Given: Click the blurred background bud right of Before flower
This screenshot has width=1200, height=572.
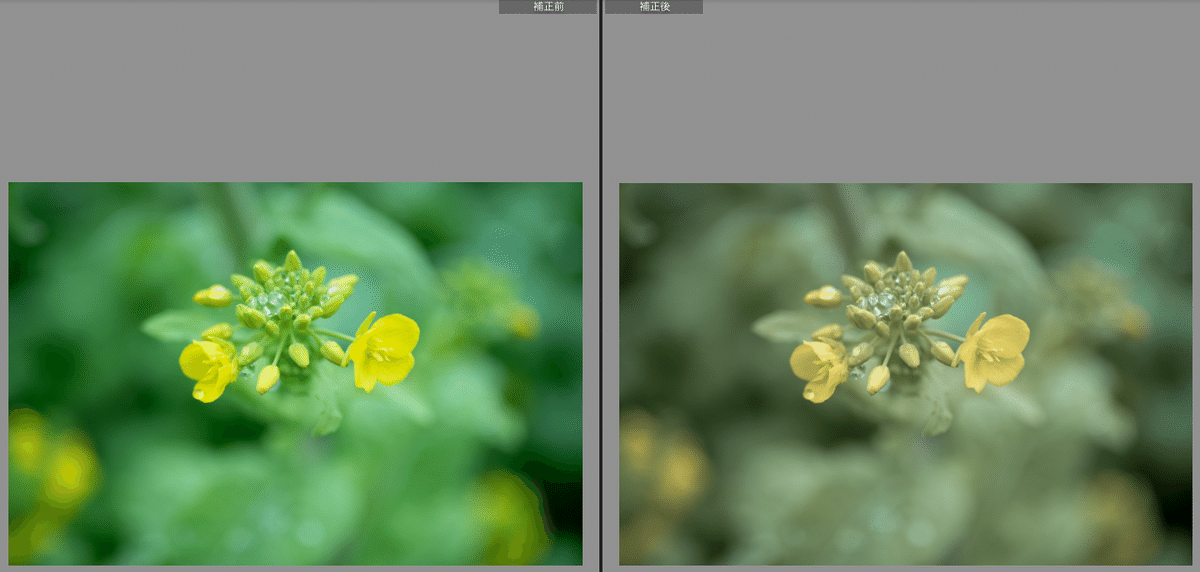Looking at the screenshot, I should point(520,320).
